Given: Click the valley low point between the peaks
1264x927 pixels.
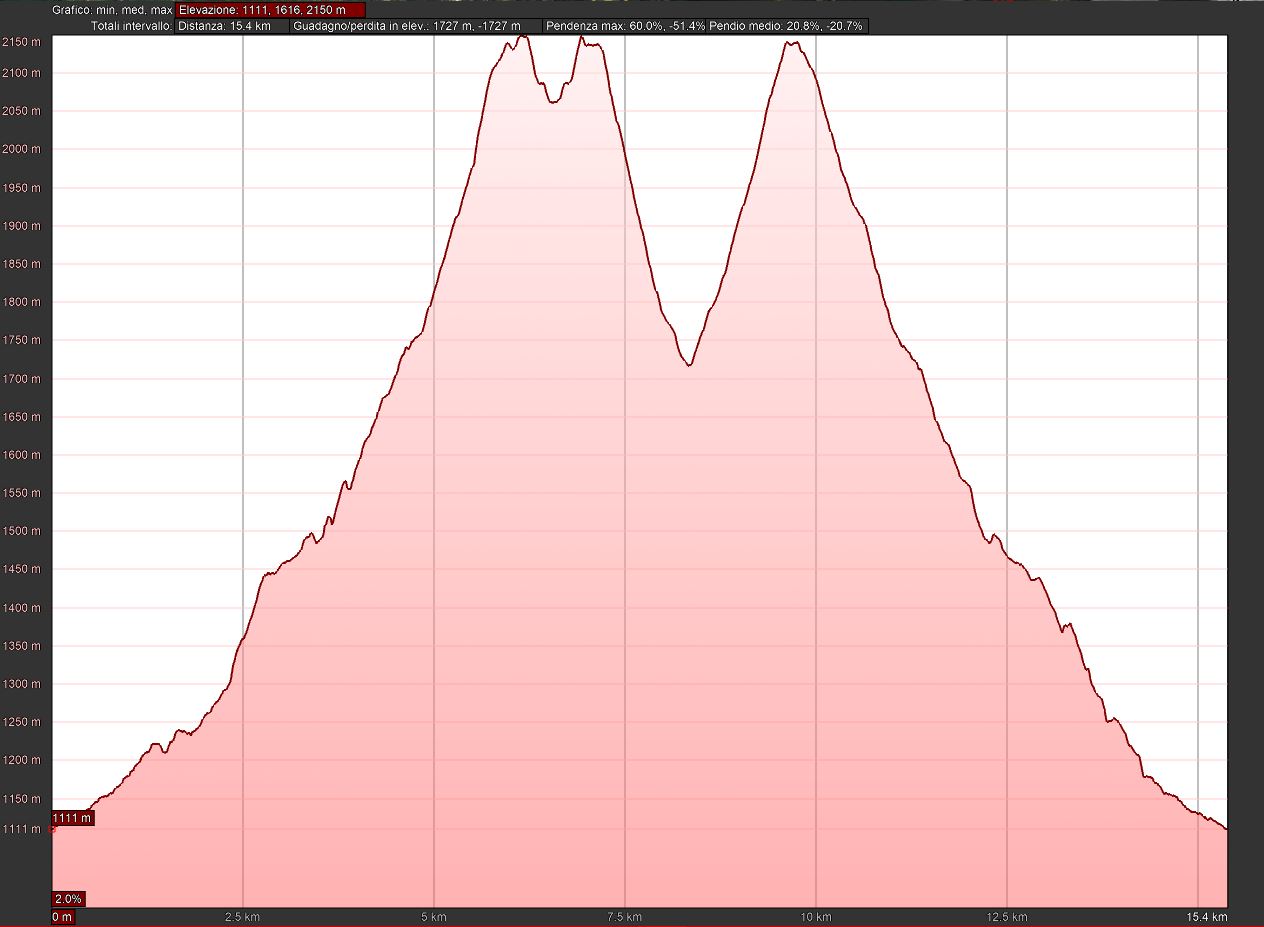Looking at the screenshot, I should pos(689,365).
